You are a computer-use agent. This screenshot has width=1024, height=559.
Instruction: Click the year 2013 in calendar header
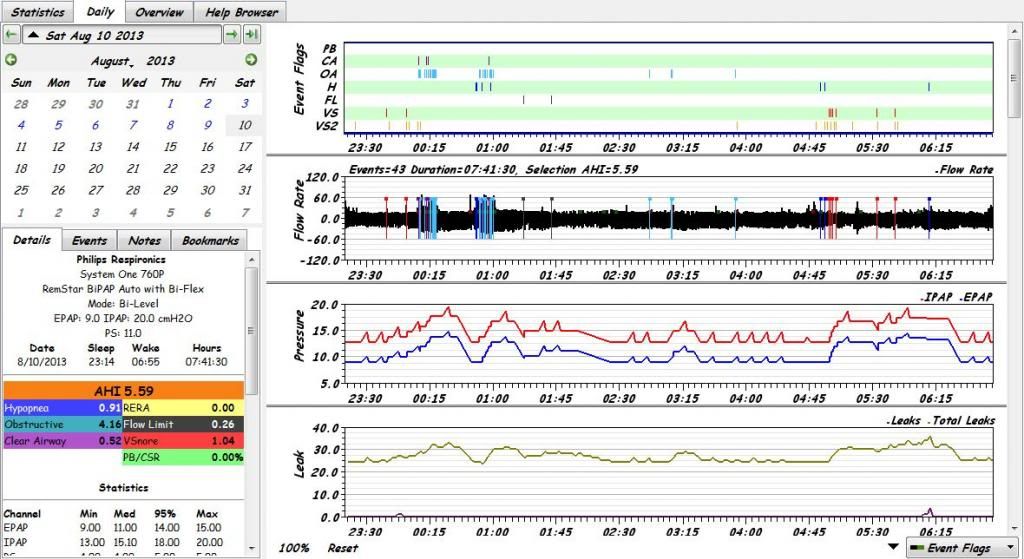click(161, 61)
